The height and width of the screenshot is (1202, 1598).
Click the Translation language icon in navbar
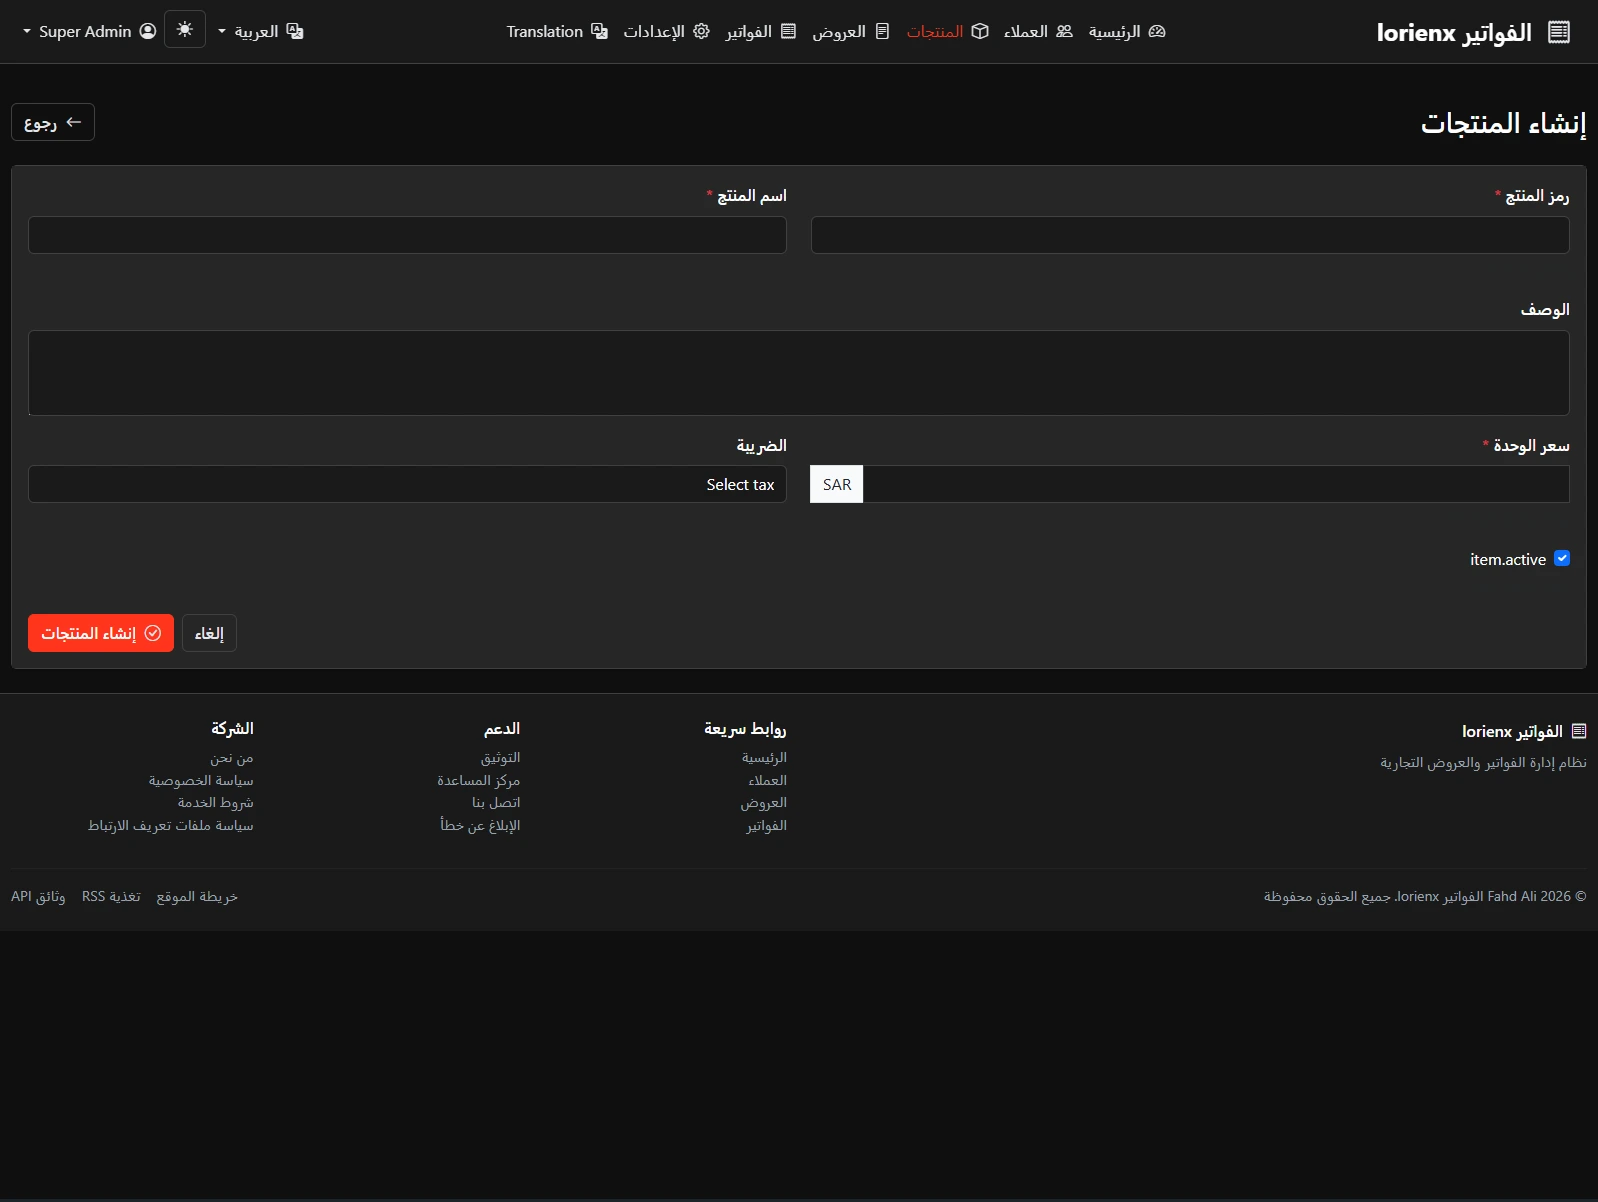pos(599,31)
